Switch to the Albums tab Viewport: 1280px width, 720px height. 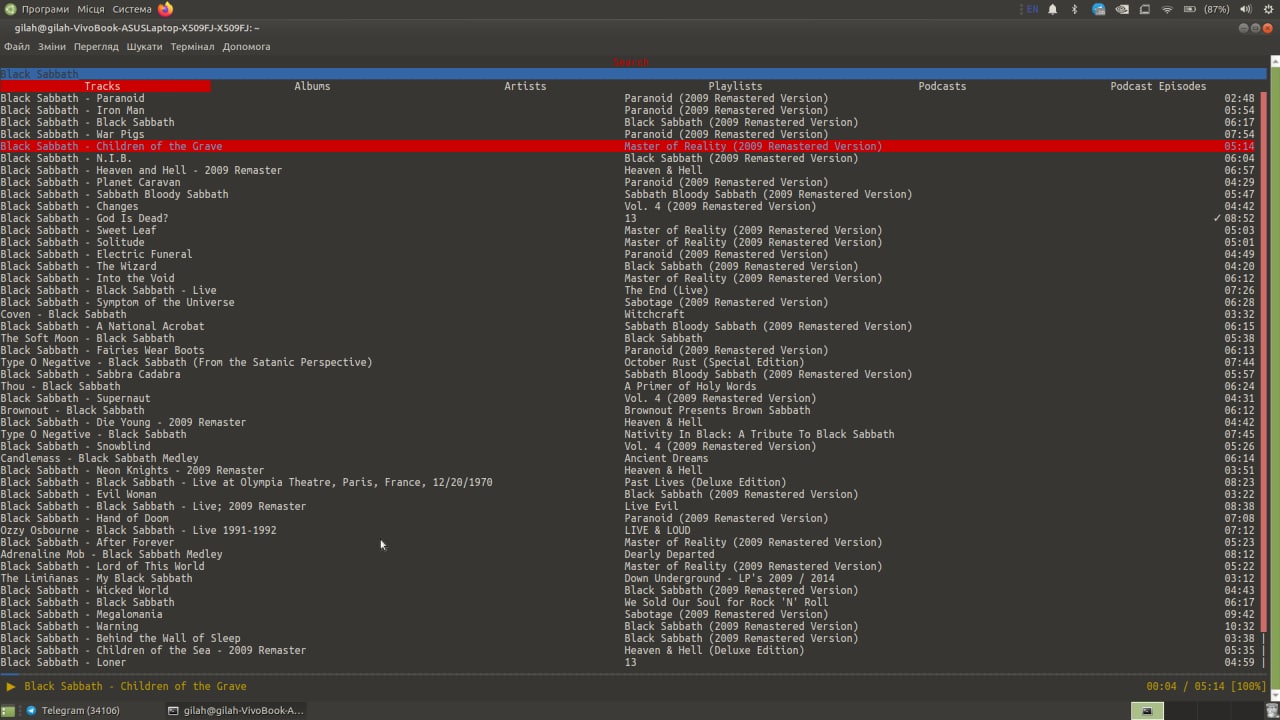tap(312, 86)
